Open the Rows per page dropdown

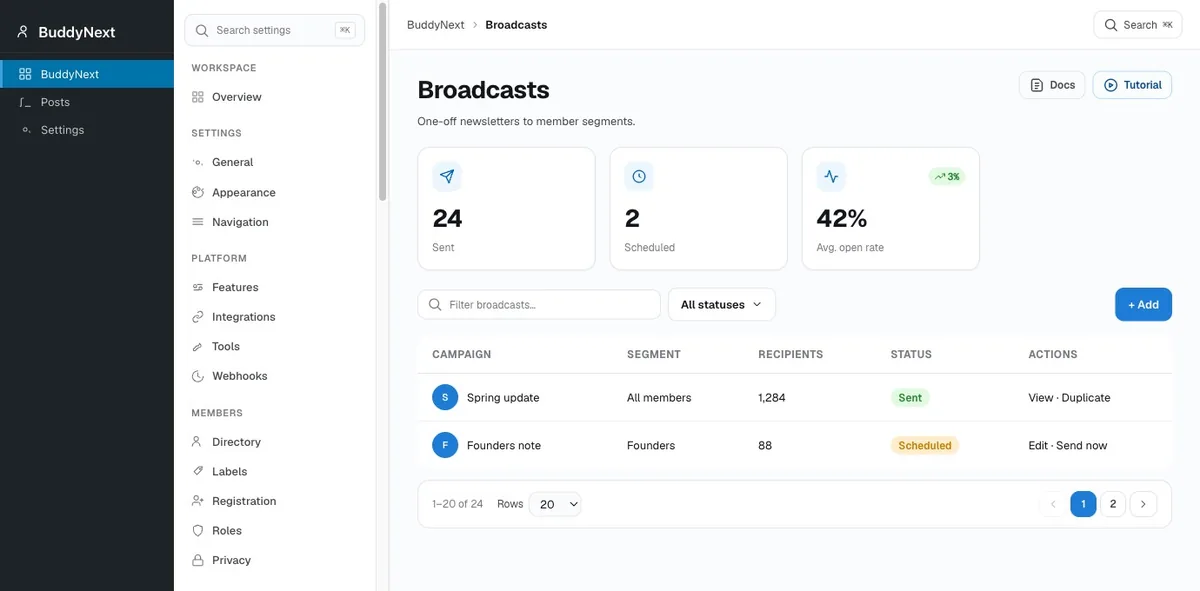click(x=555, y=504)
